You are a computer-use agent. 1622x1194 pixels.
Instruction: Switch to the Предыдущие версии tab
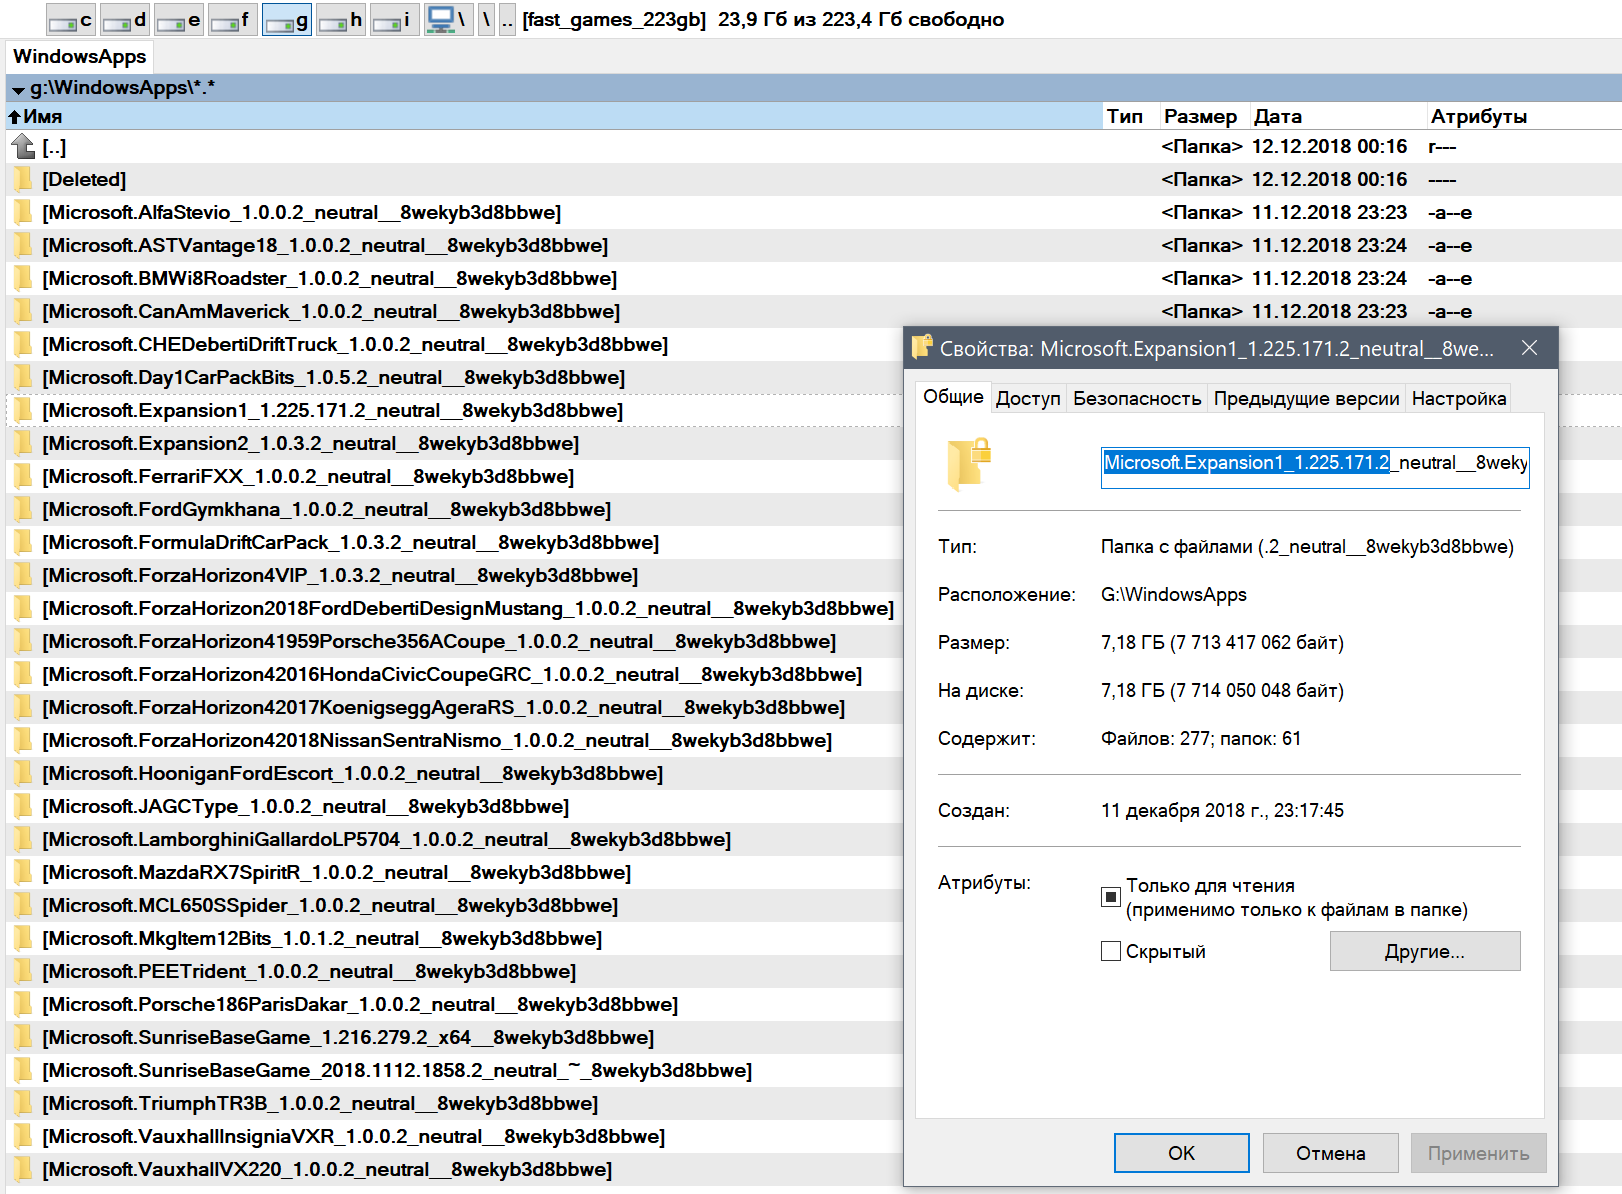pyautogui.click(x=1306, y=399)
